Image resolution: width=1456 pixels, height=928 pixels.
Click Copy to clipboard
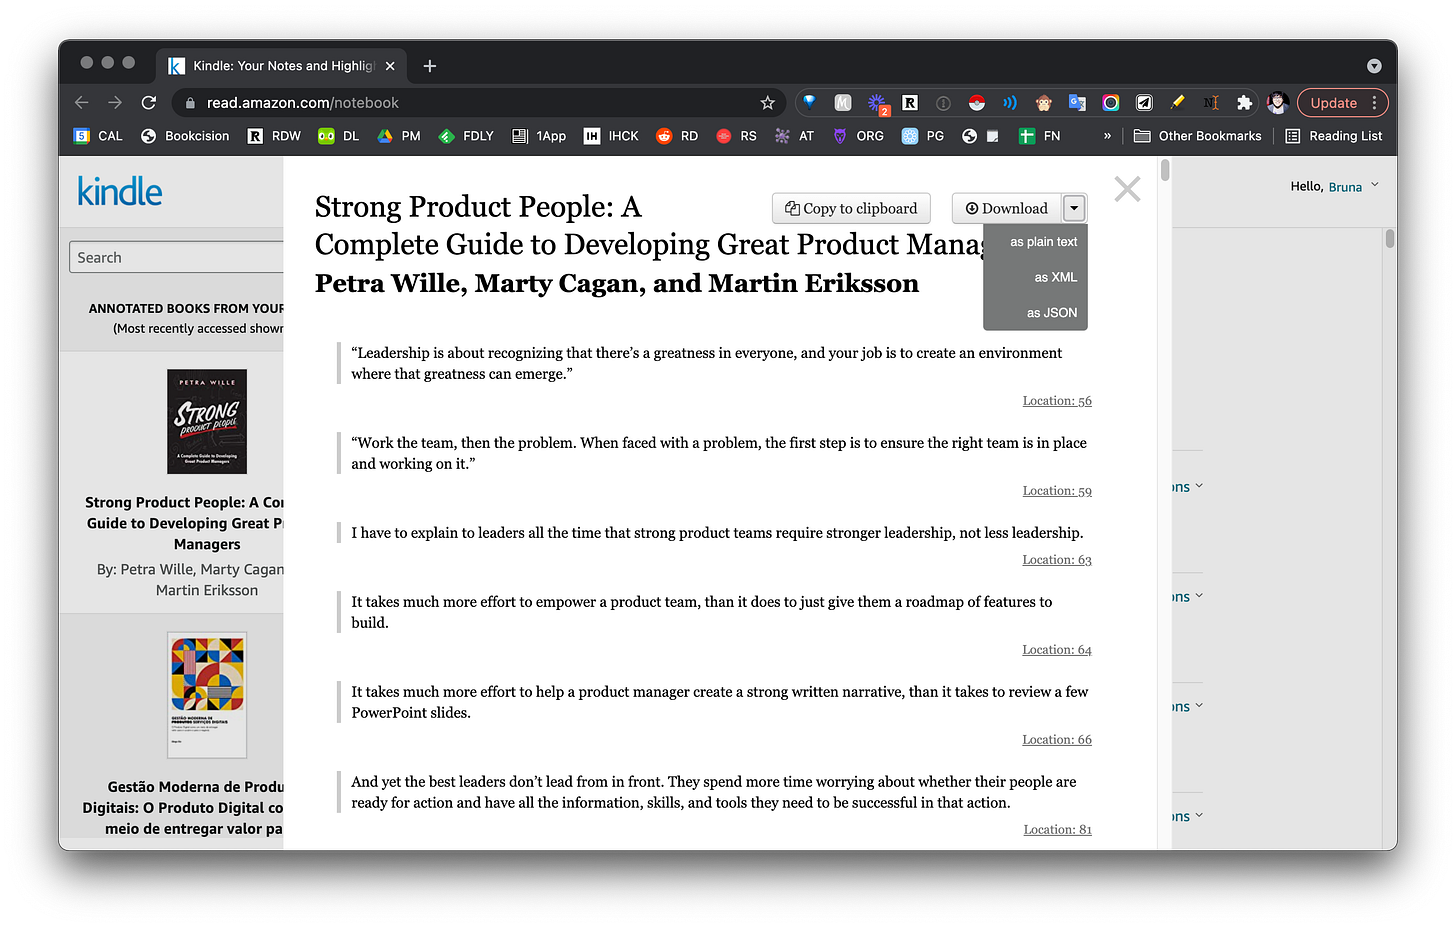pyautogui.click(x=851, y=208)
